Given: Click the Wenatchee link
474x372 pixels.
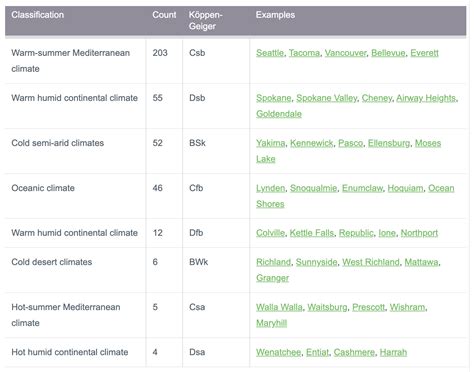Looking at the screenshot, I should click(x=278, y=352).
